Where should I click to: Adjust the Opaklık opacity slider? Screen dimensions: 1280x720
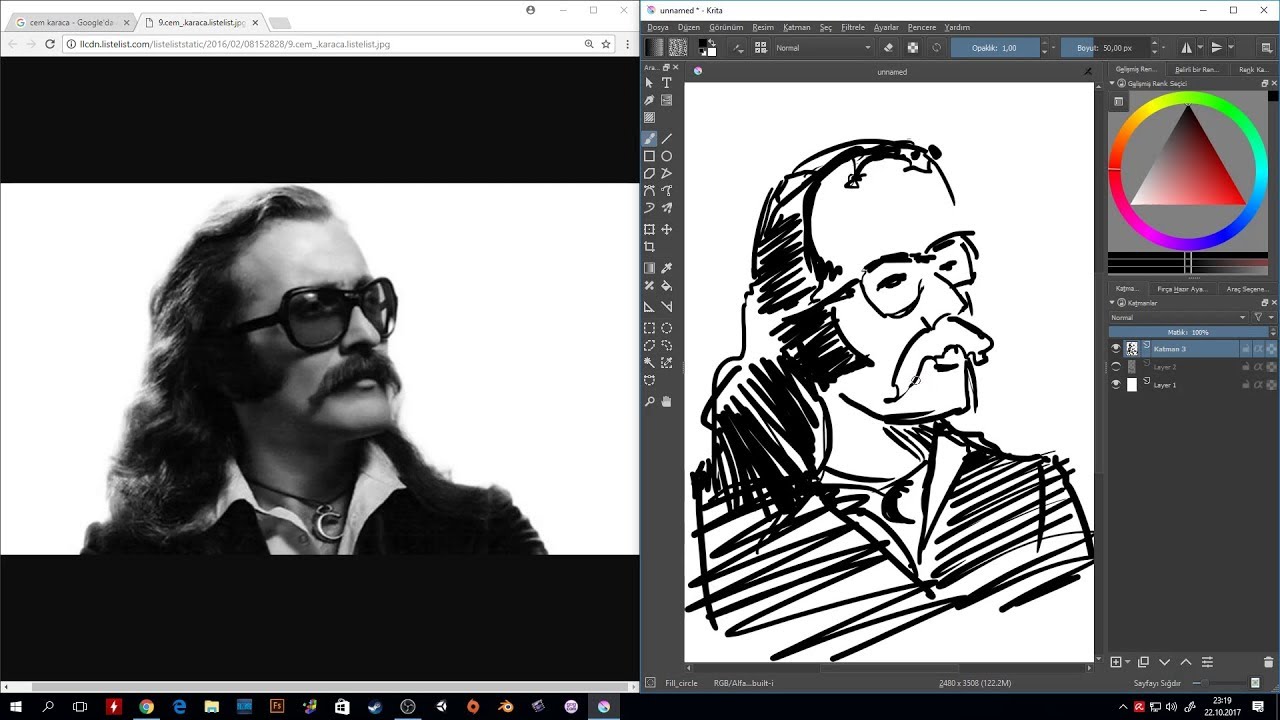(995, 47)
